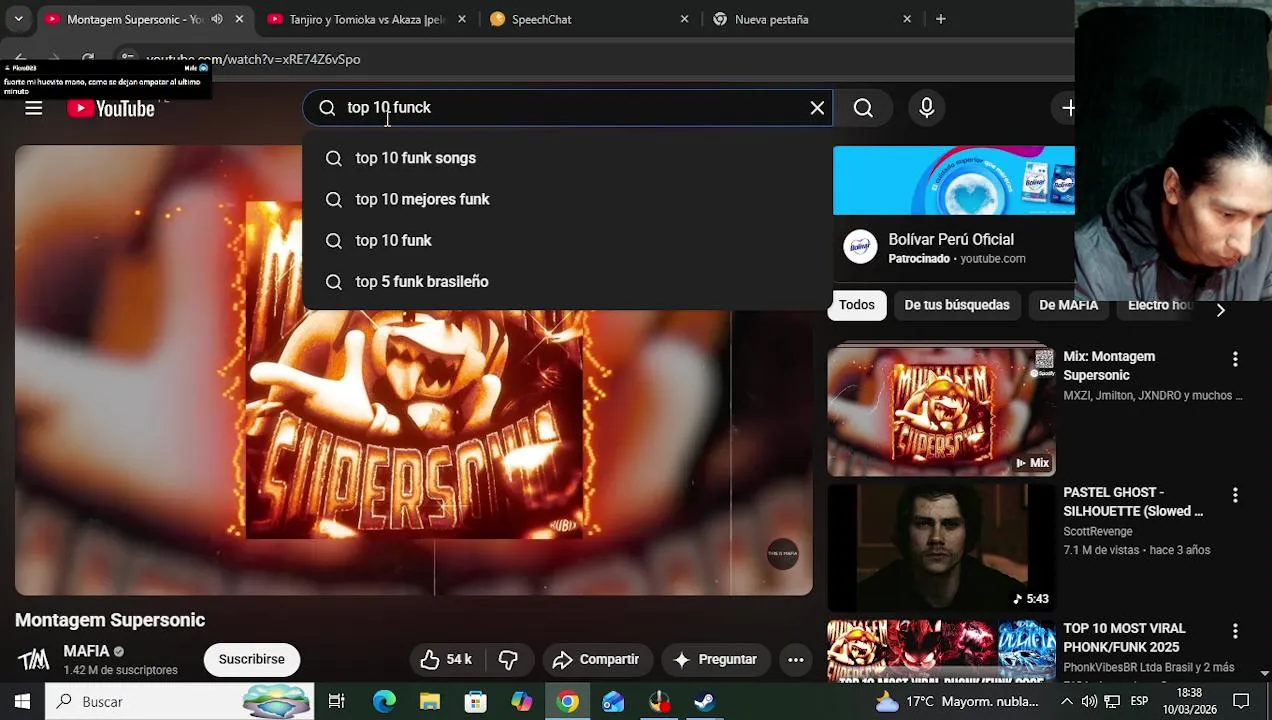Open the Windows notification center icon

[1241, 701]
